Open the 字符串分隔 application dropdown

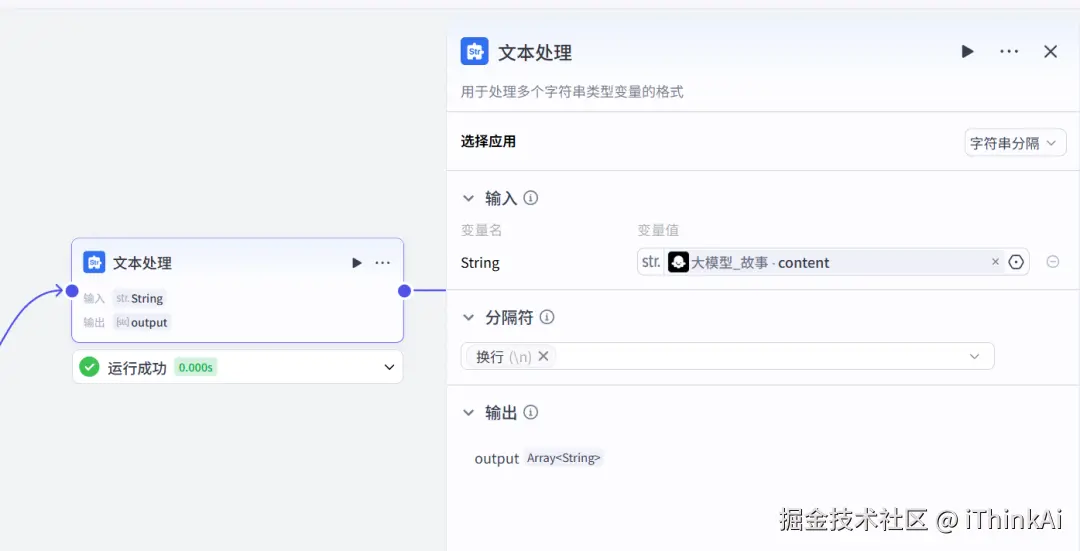tap(1015, 143)
